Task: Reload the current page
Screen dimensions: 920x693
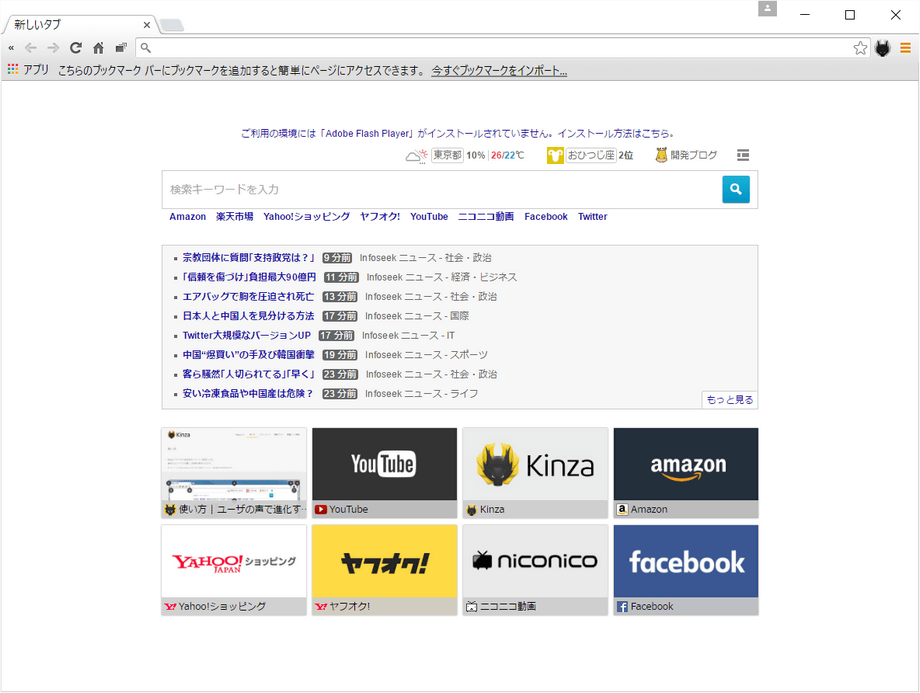Action: point(76,48)
